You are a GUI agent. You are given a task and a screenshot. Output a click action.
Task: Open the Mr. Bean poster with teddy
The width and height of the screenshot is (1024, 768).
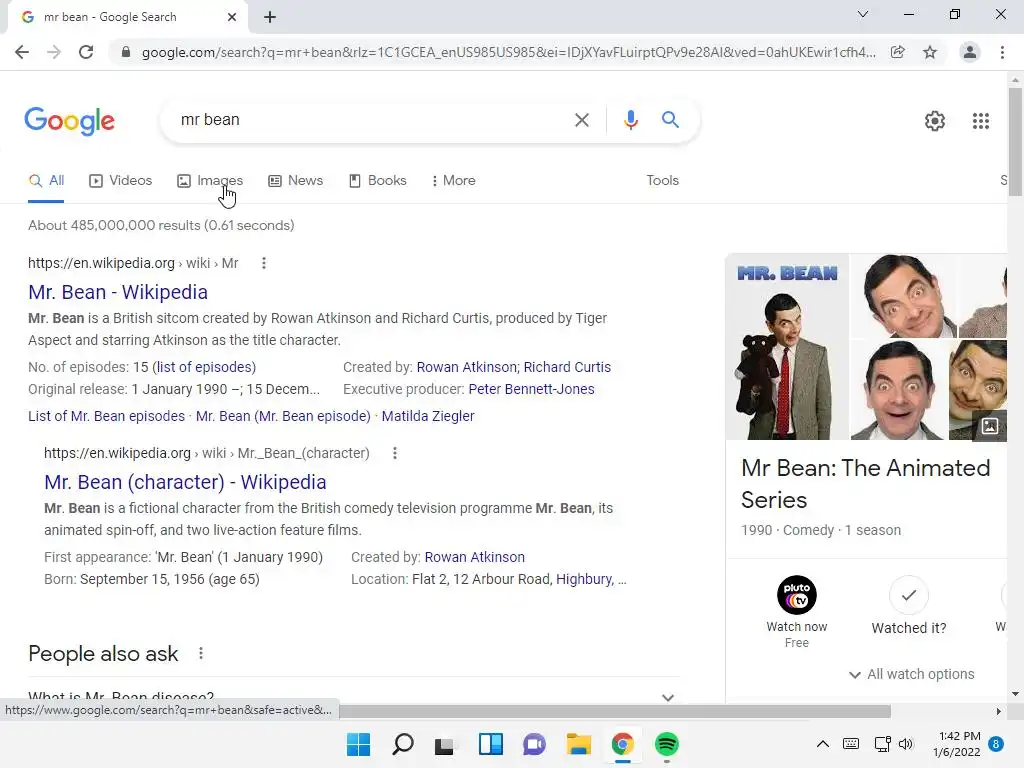pyautogui.click(x=787, y=347)
